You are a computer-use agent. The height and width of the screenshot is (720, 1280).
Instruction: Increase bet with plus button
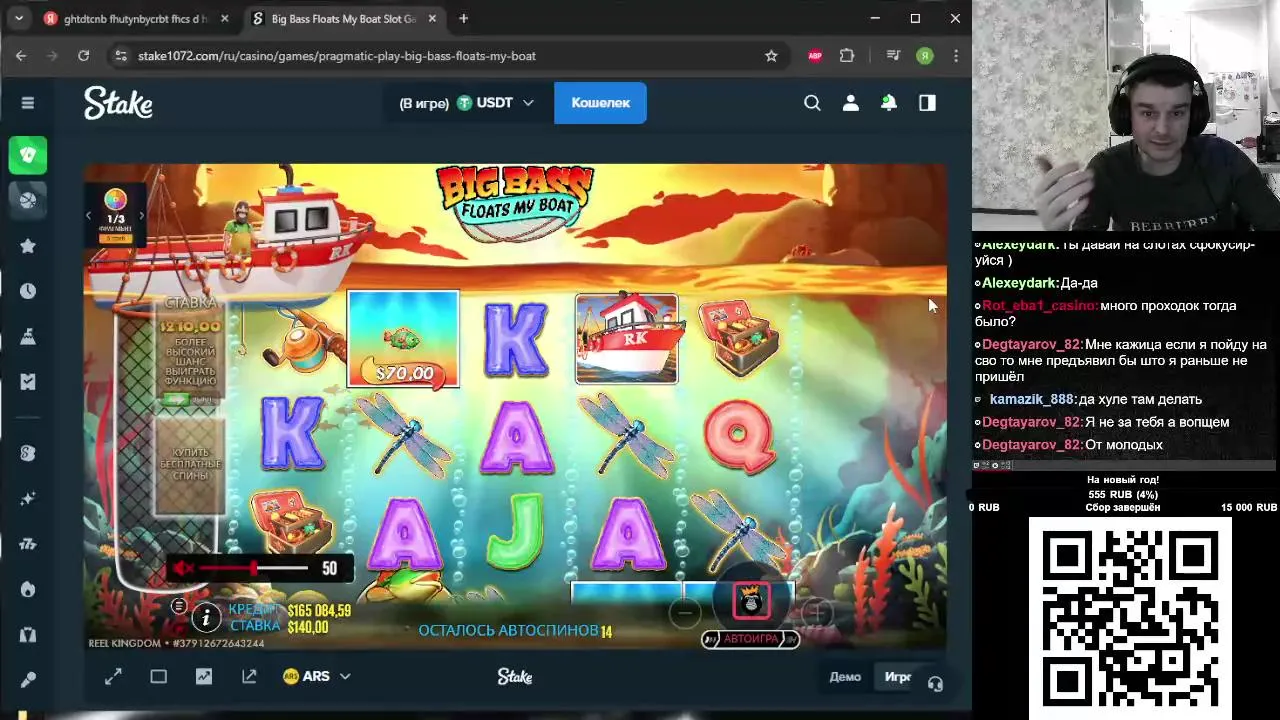coord(816,612)
